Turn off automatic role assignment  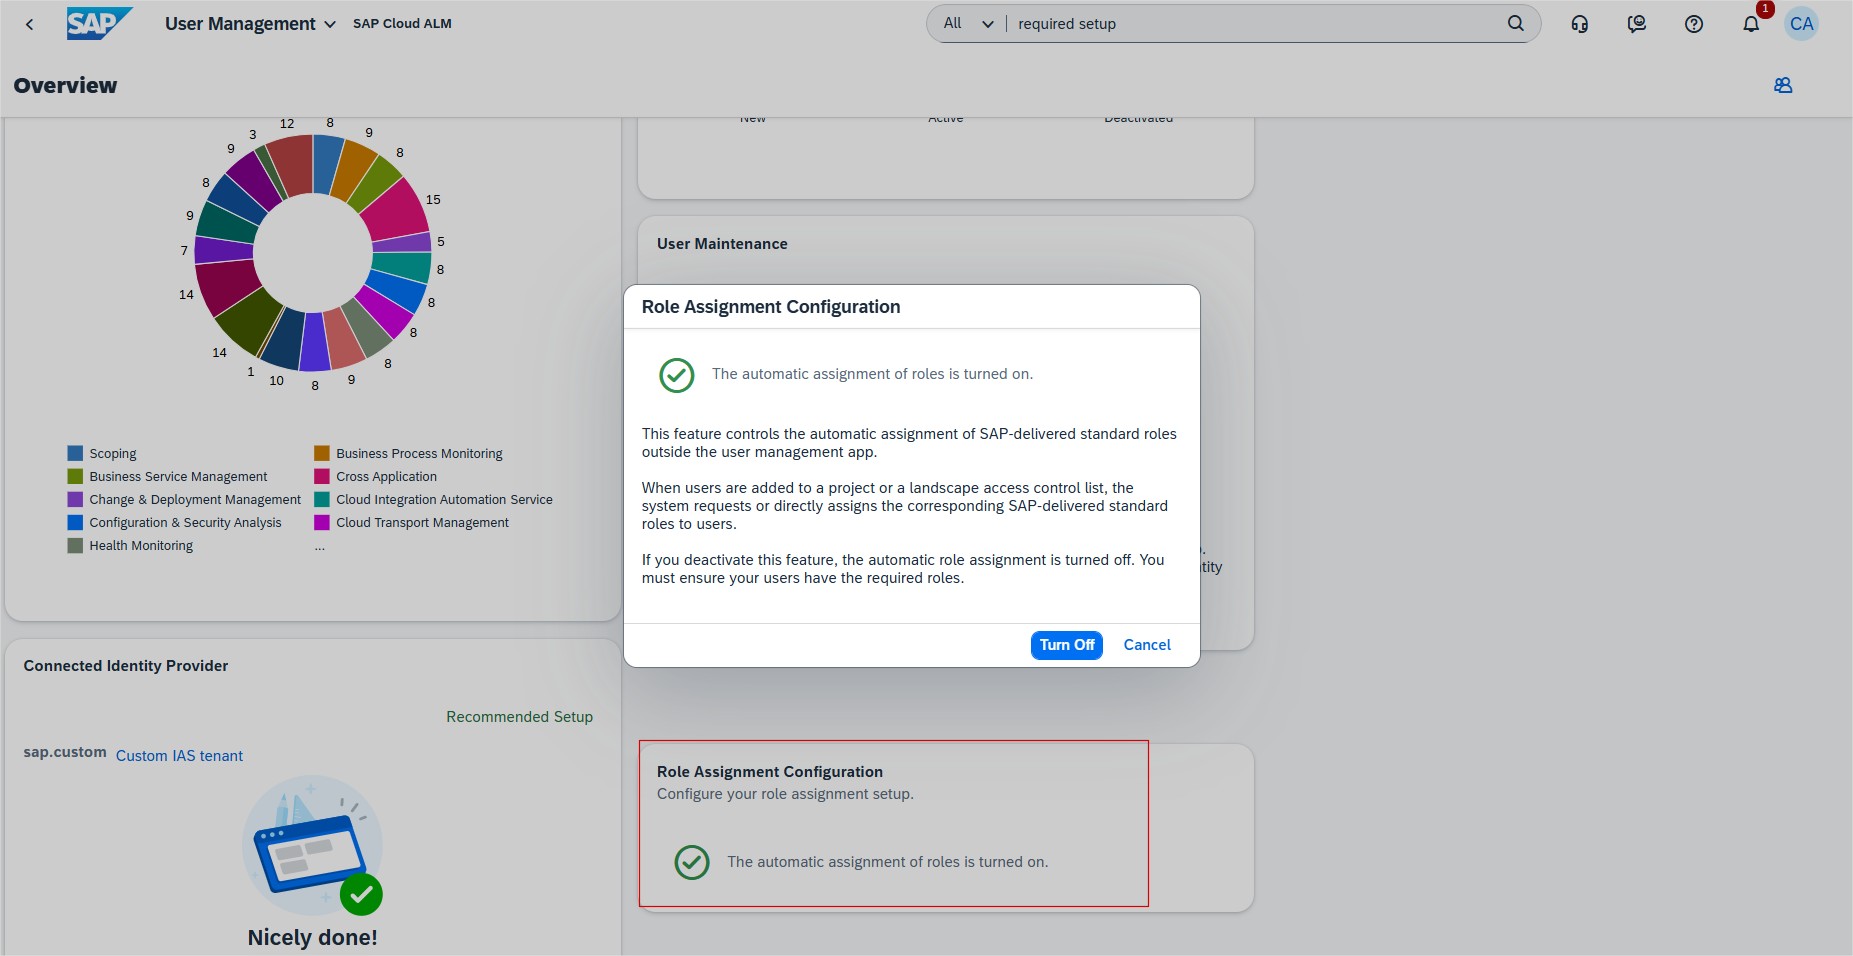tap(1066, 645)
